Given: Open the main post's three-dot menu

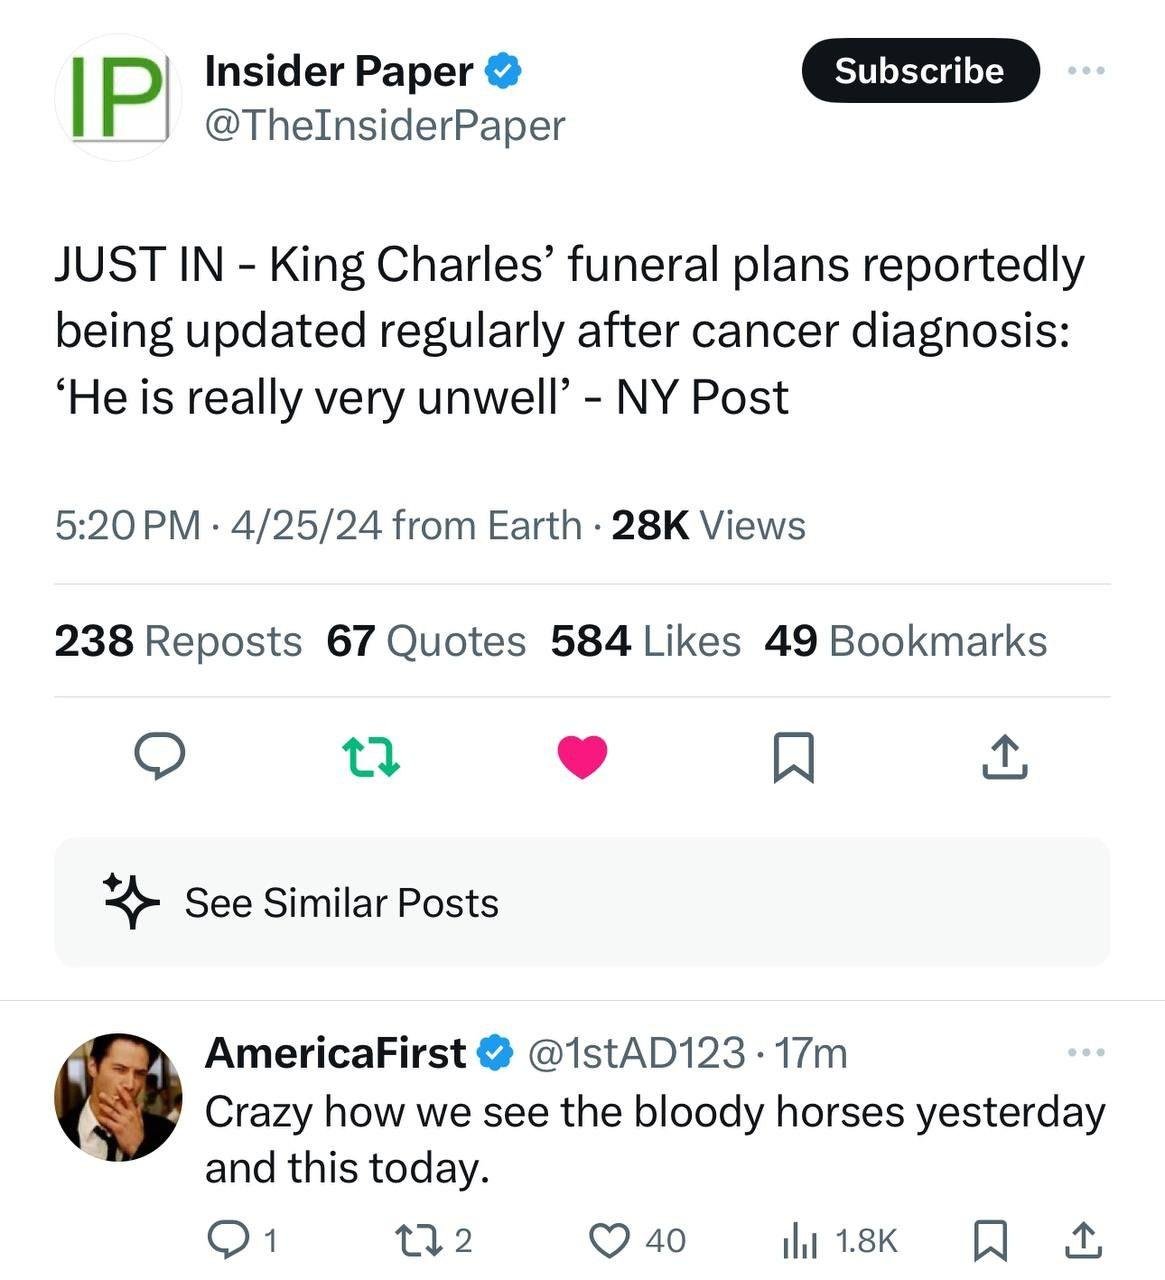Looking at the screenshot, I should click(1087, 71).
